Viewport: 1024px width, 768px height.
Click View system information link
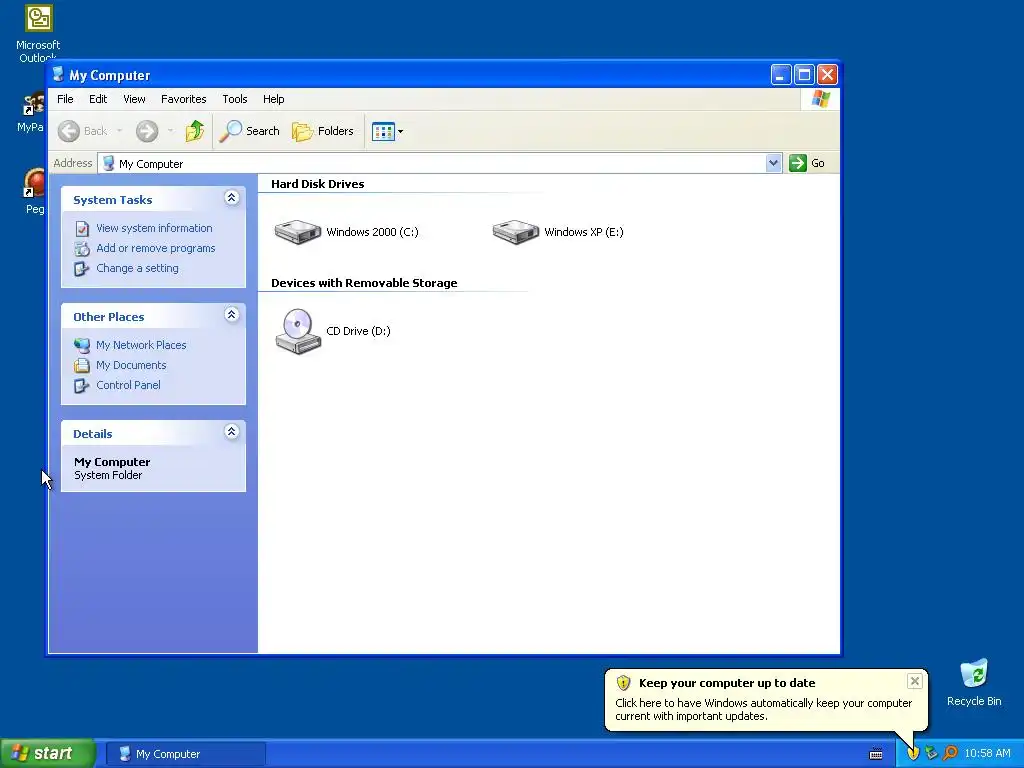click(x=154, y=228)
